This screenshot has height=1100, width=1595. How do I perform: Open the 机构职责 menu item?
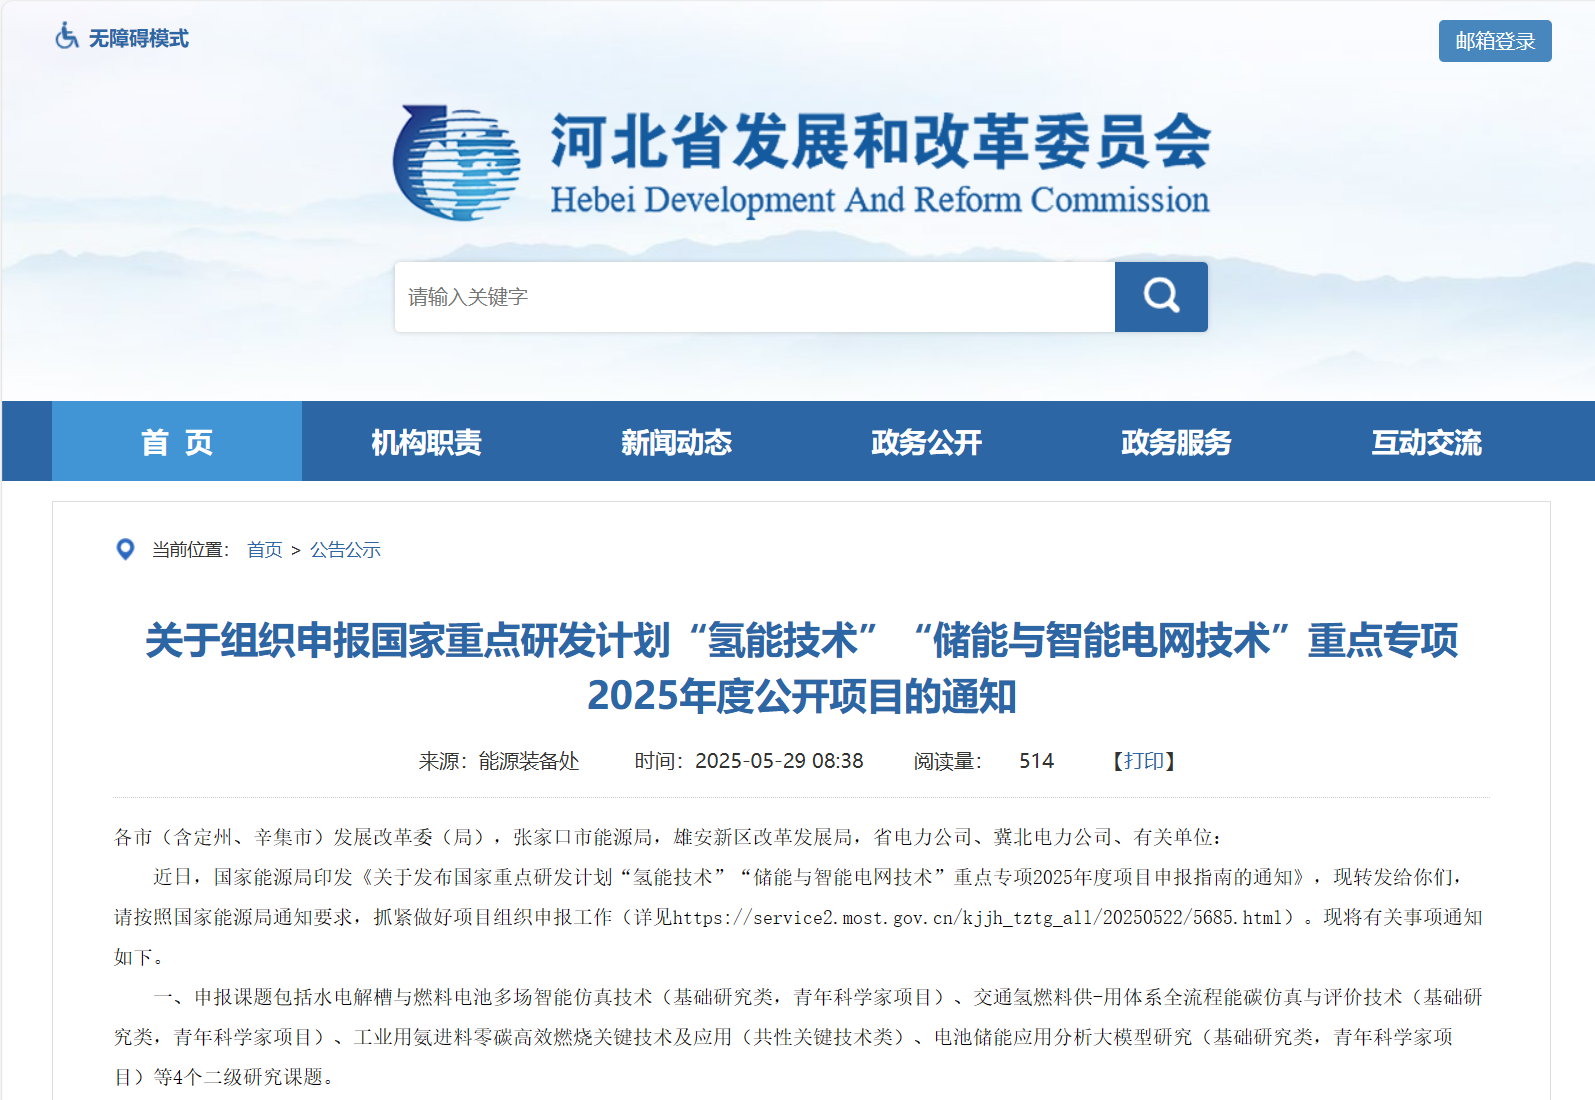pos(426,442)
